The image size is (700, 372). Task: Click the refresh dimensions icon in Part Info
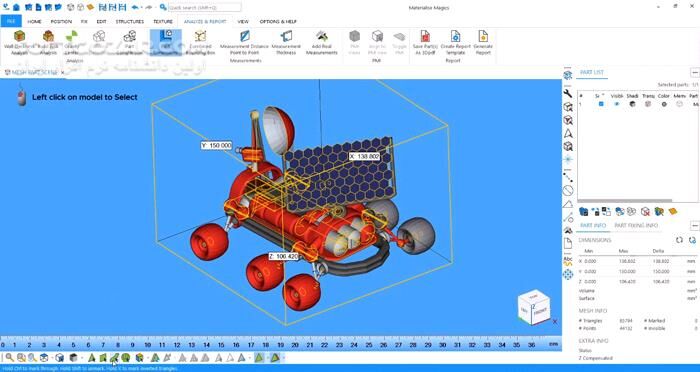(679, 240)
